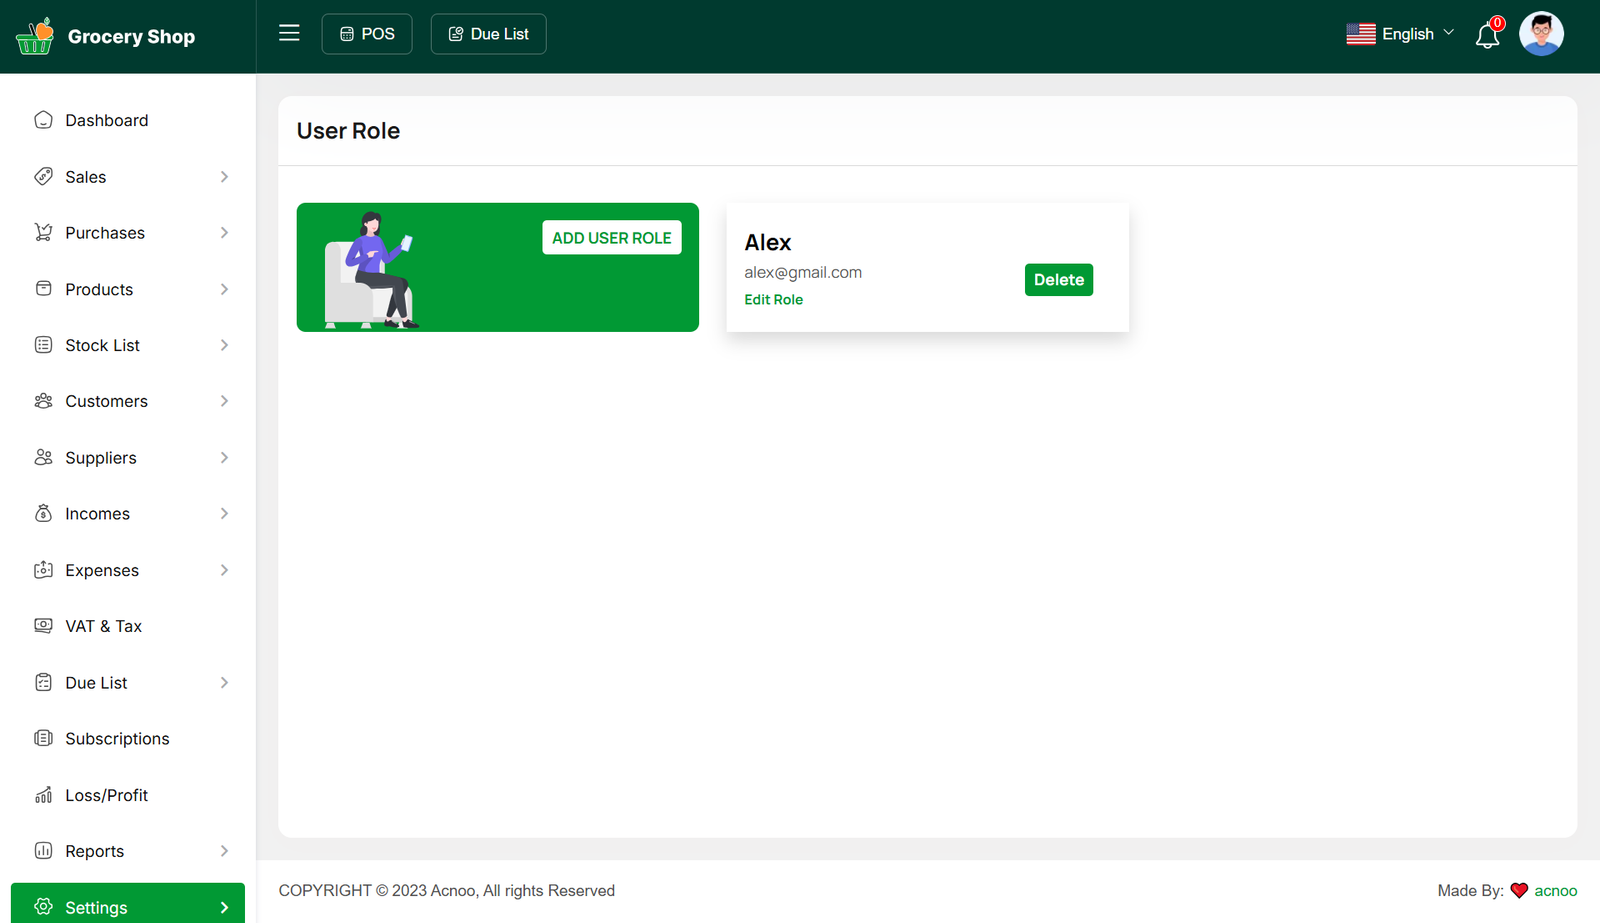The width and height of the screenshot is (1600, 923).
Task: Click the Grocery Shop basket logo
Action: coord(35,36)
